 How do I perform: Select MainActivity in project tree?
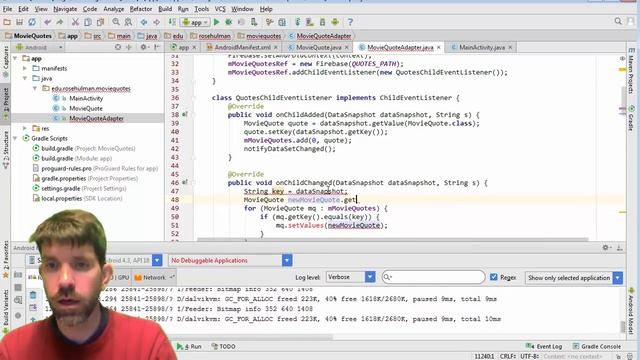click(86, 98)
